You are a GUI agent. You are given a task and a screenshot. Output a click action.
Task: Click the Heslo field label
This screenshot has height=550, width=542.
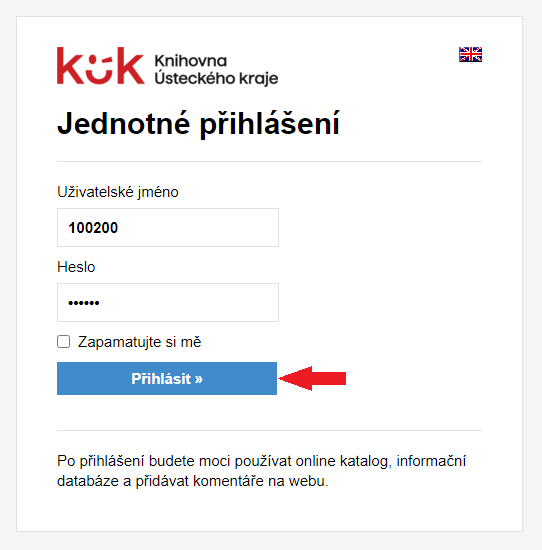point(76,267)
